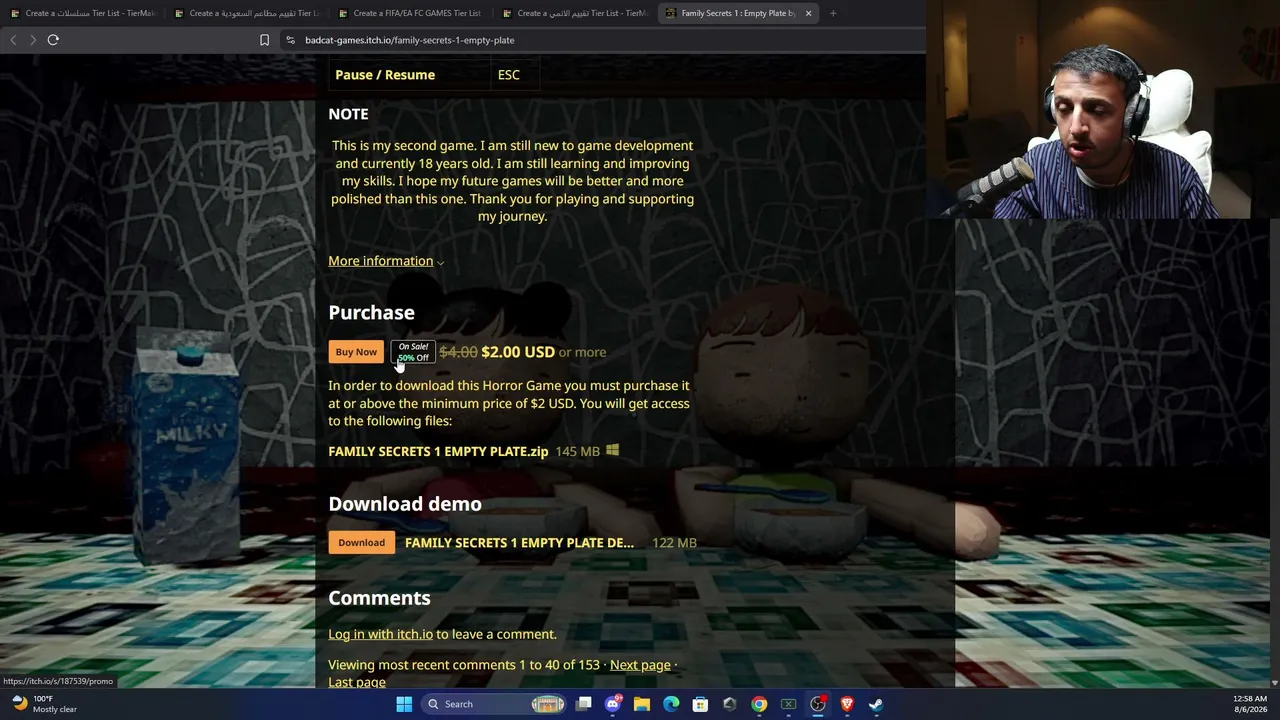This screenshot has width=1280, height=720.
Task: Go back to the previous page
Action: pos(13,40)
